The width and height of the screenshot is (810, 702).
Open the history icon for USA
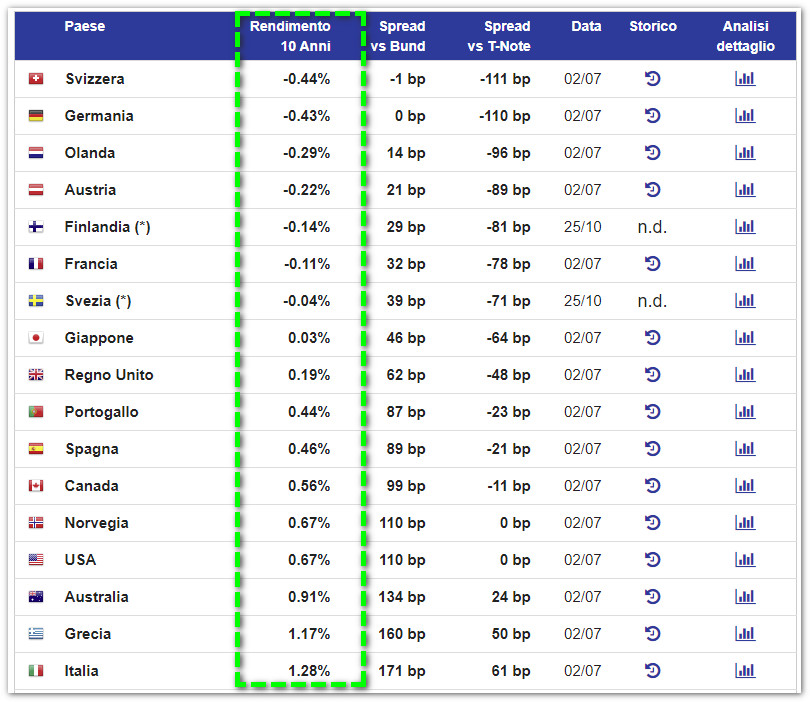[652, 559]
